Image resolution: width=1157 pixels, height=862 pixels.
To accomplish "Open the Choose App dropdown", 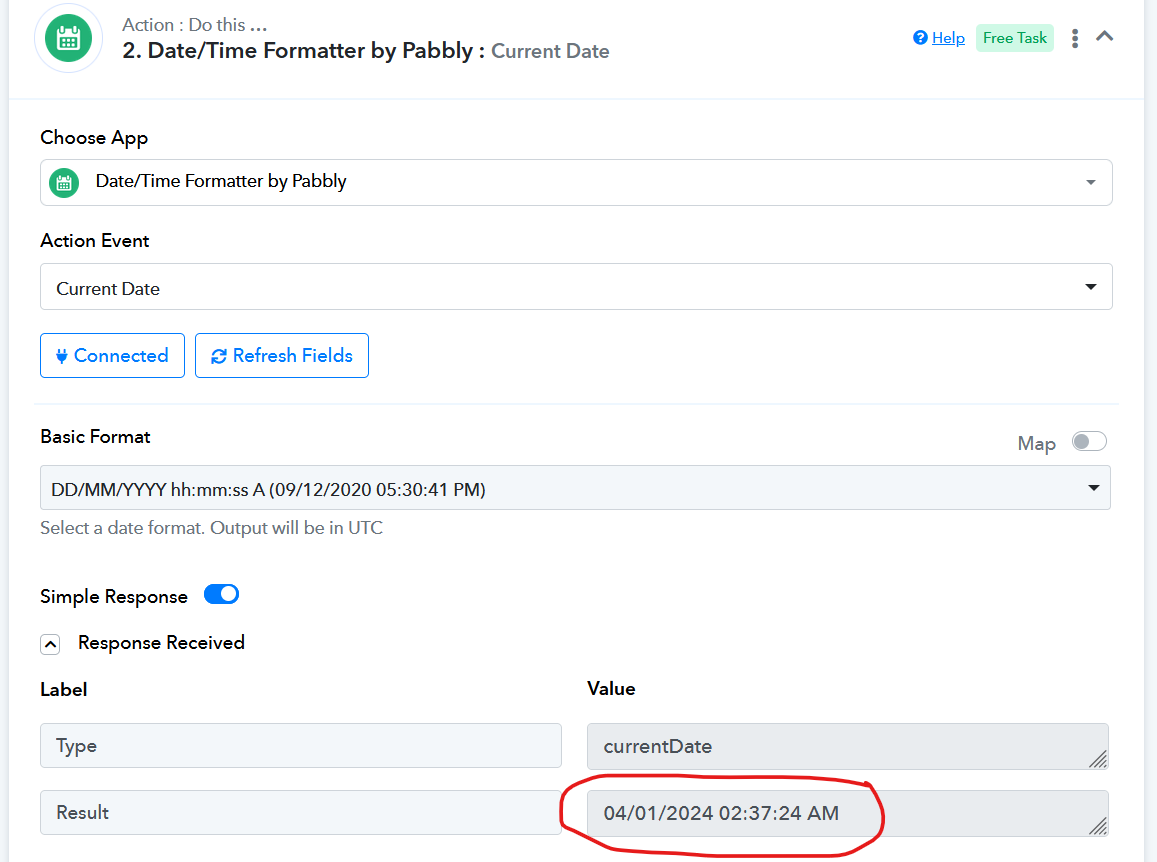I will 576,182.
